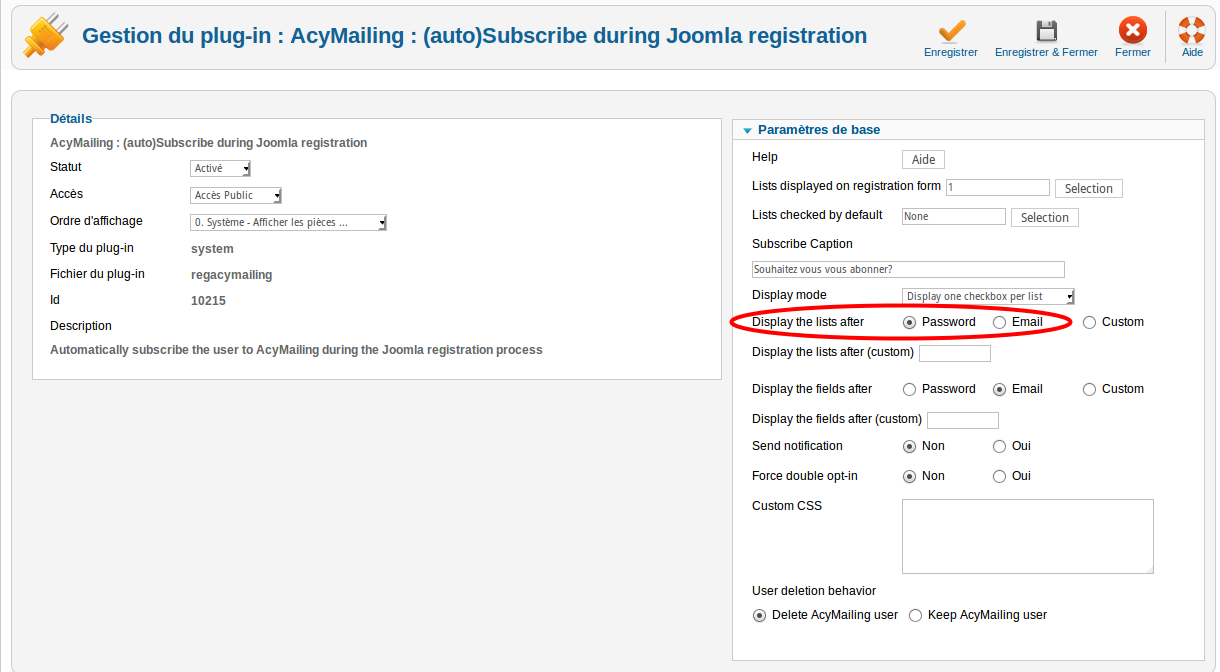Click the Enregistrer checkmark icon
This screenshot has height=672, width=1220.
(951, 30)
